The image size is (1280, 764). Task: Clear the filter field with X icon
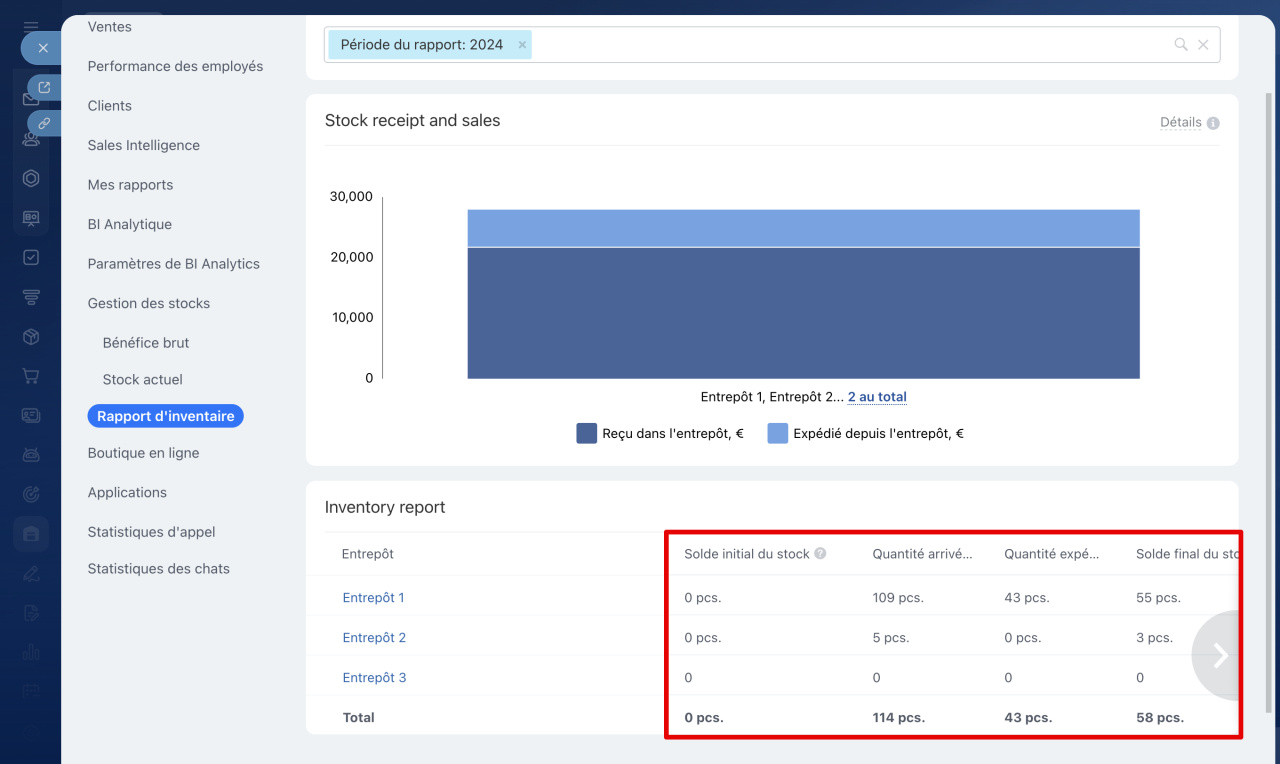click(x=1203, y=45)
